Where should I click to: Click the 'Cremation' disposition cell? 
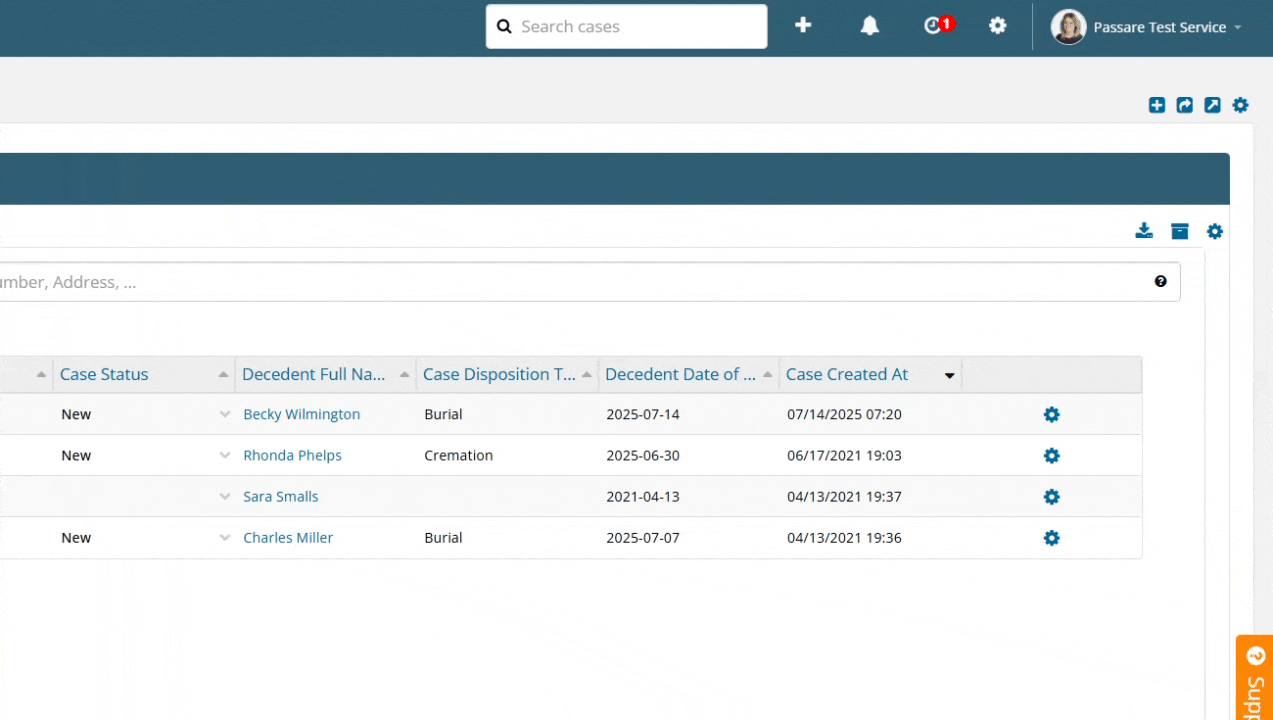point(459,455)
